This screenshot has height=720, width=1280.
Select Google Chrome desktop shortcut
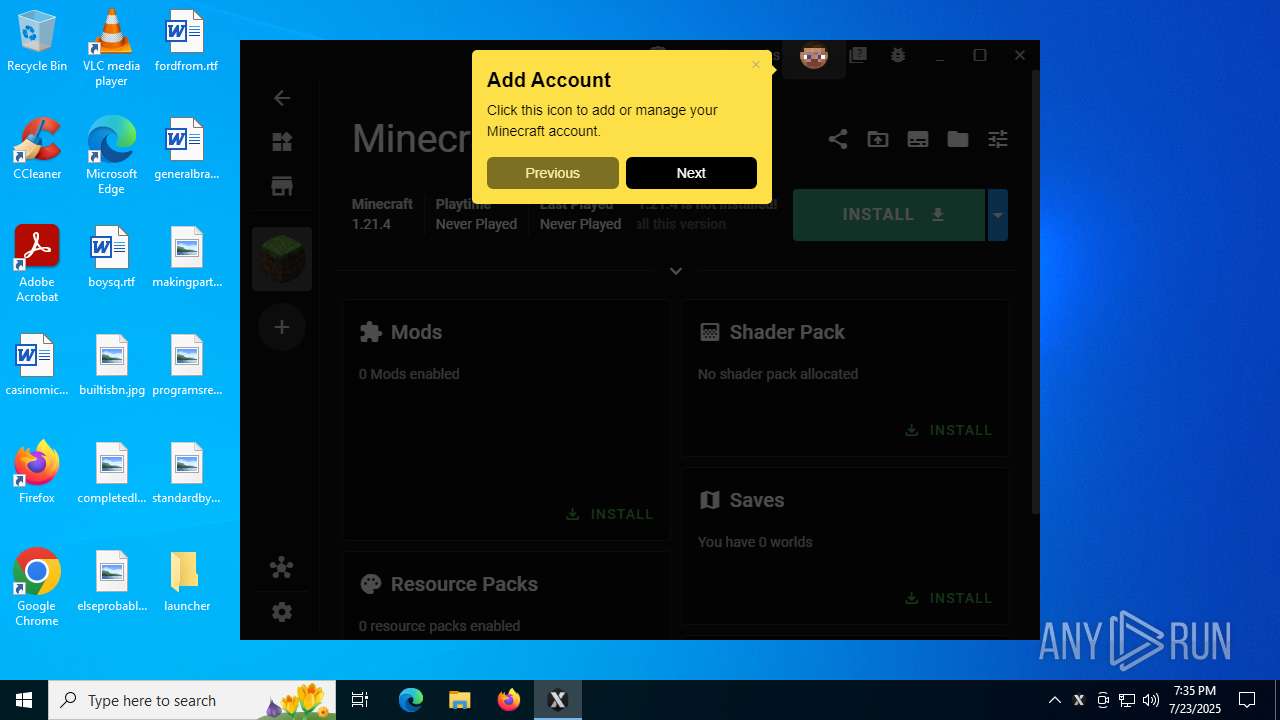37,588
